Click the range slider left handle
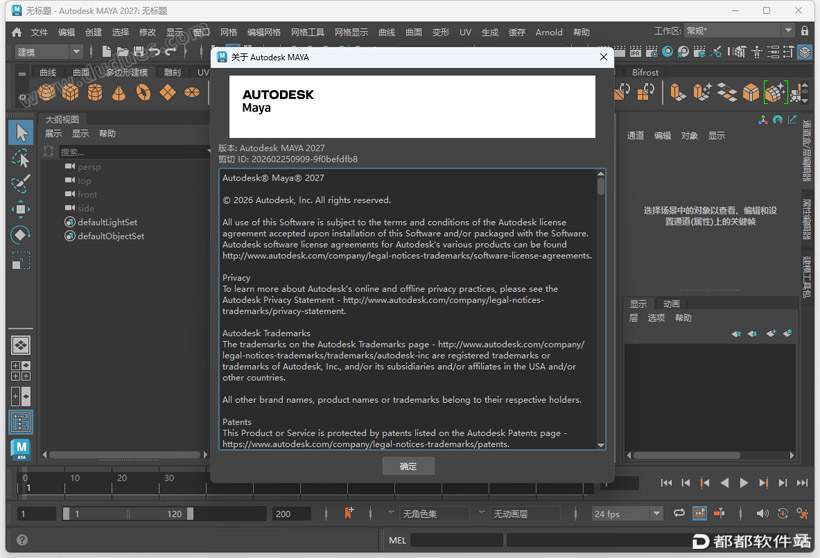 pos(66,514)
